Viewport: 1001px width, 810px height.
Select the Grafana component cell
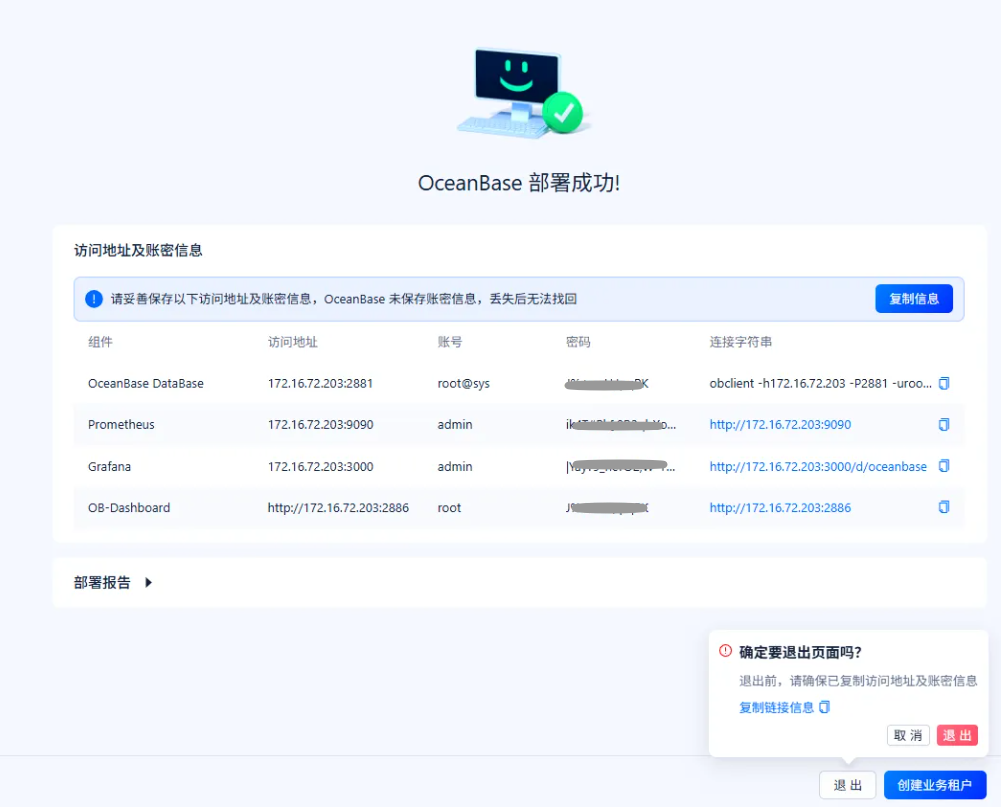109,467
